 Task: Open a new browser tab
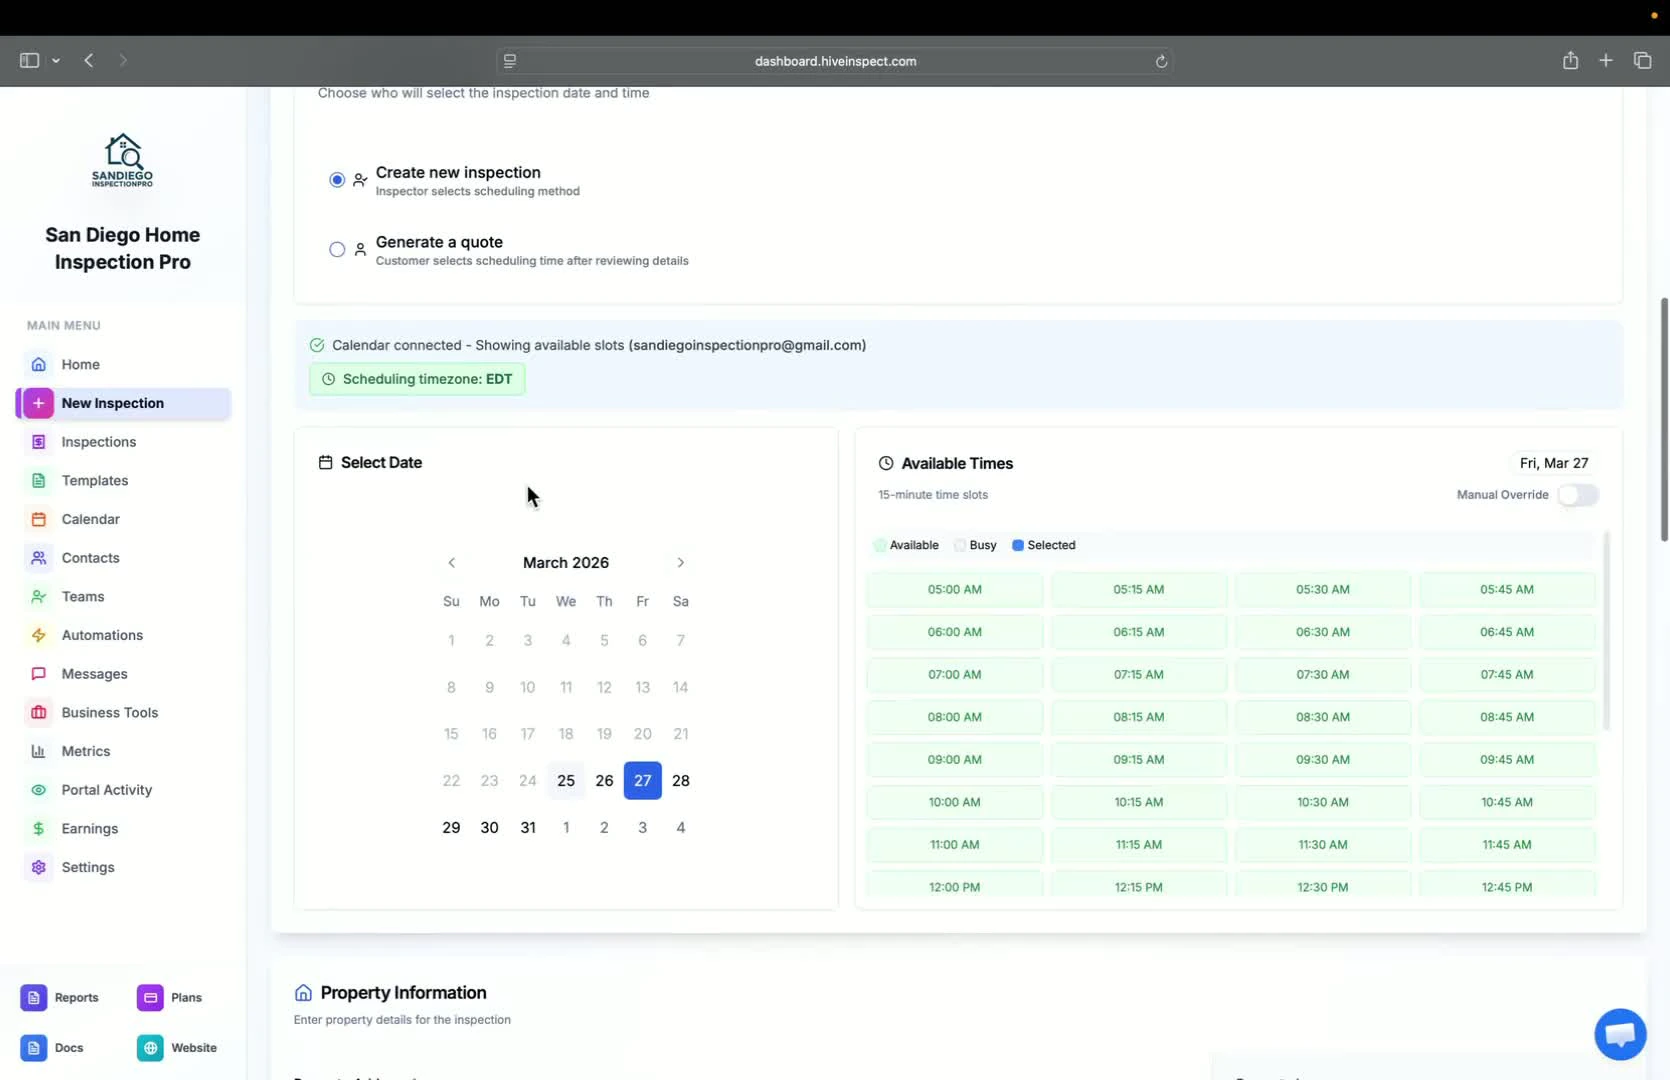tap(1606, 60)
